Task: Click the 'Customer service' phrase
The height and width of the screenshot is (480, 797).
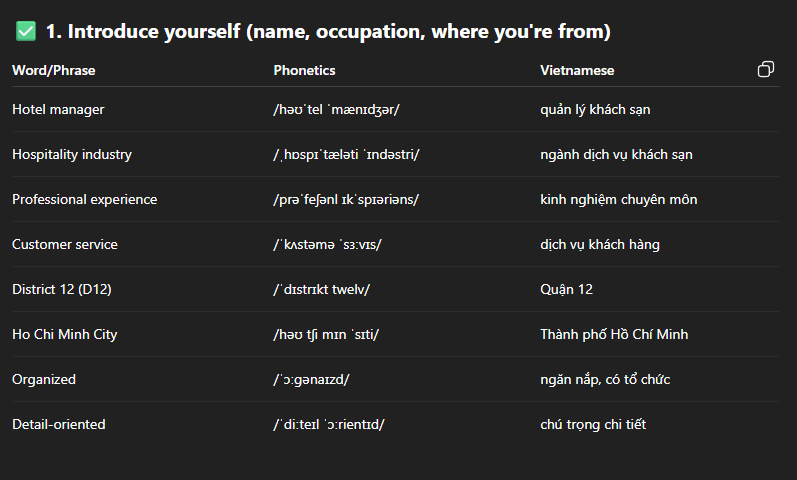Action: coord(65,244)
